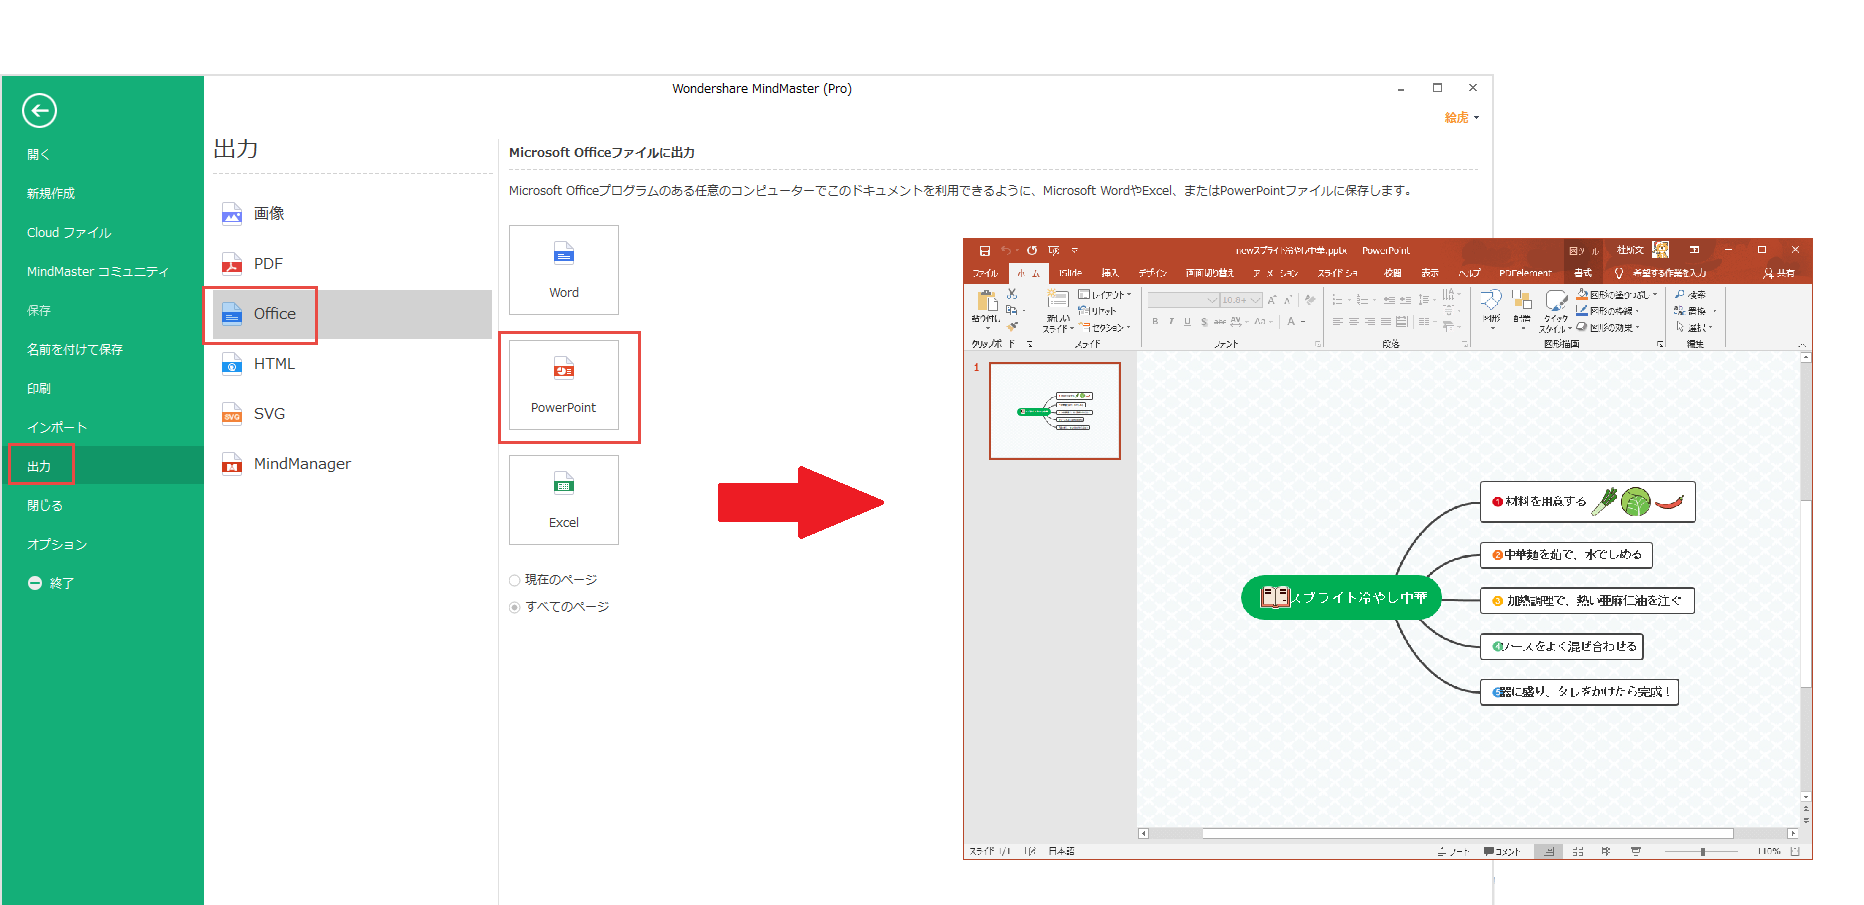Select the 現在のページ radio option
Image resolution: width=1864 pixels, height=905 pixels.
(x=515, y=580)
